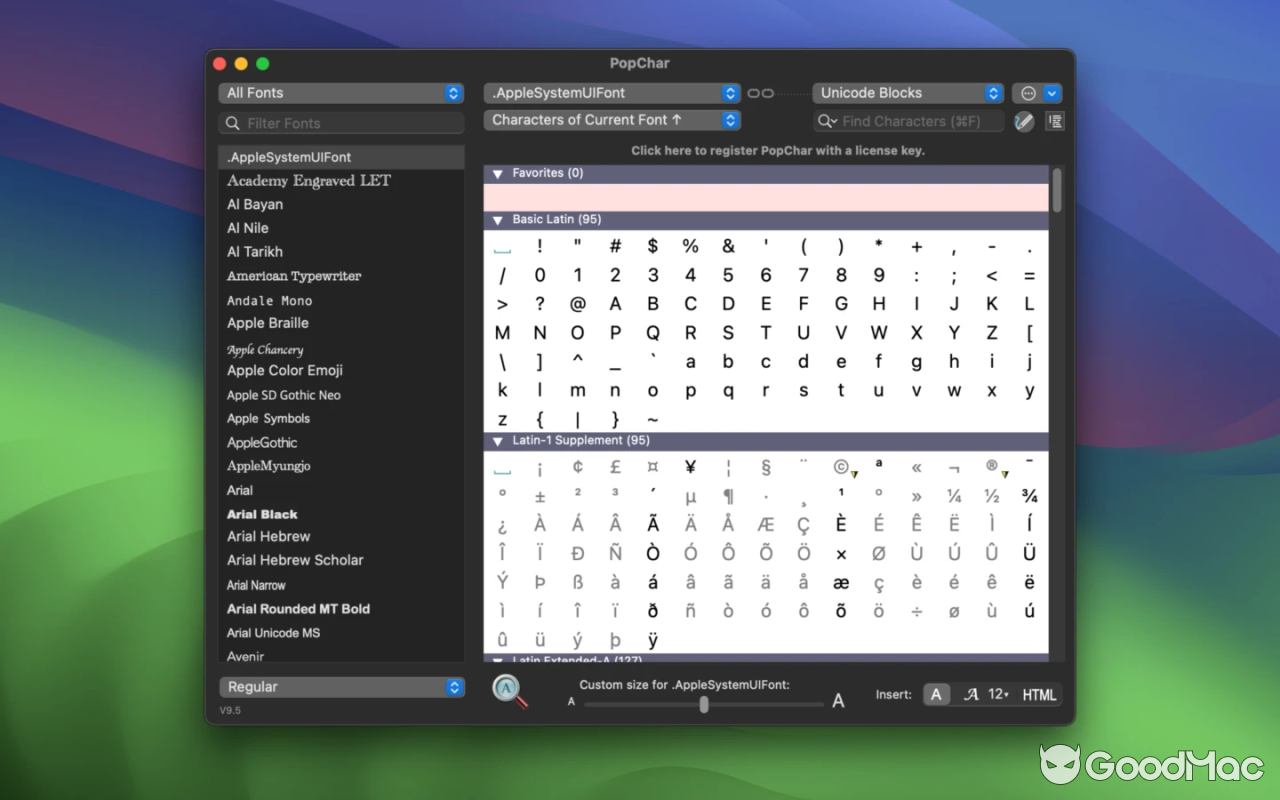Image resolution: width=1280 pixels, height=800 pixels.
Task: Collapse the Basic Latin section
Action: (497, 219)
